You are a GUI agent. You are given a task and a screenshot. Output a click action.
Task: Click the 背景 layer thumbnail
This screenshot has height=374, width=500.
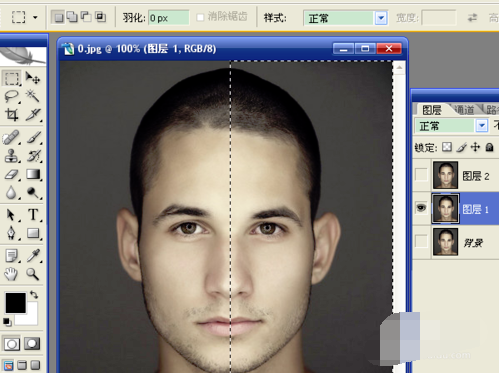point(445,242)
